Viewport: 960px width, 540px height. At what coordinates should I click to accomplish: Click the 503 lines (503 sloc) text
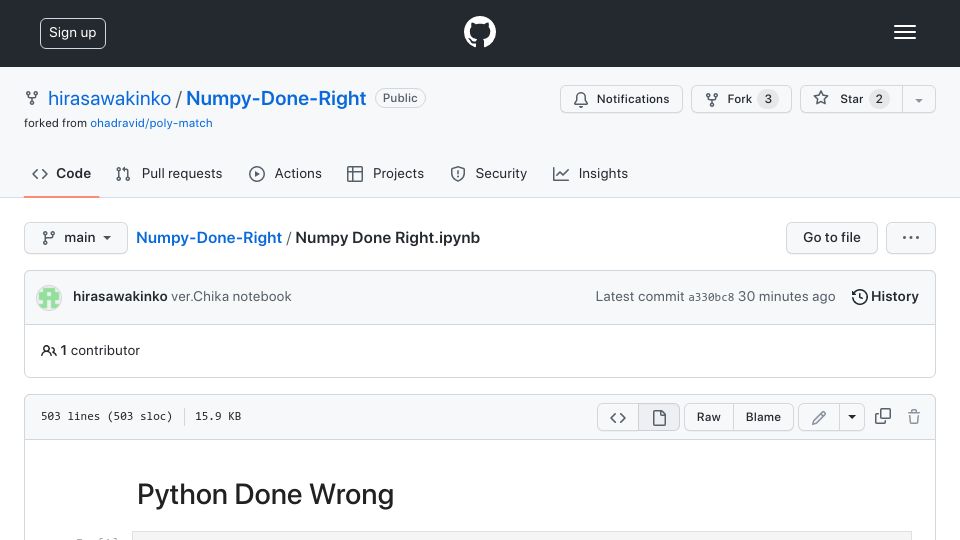[x=107, y=416]
